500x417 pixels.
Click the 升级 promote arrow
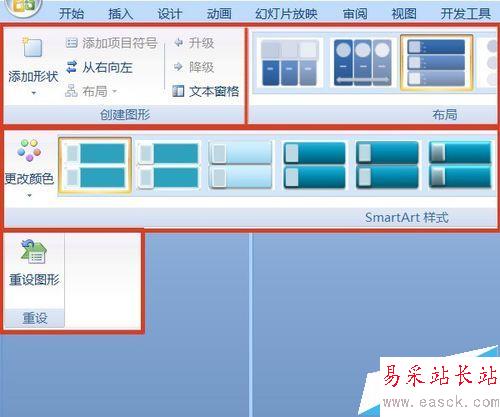click(x=179, y=43)
